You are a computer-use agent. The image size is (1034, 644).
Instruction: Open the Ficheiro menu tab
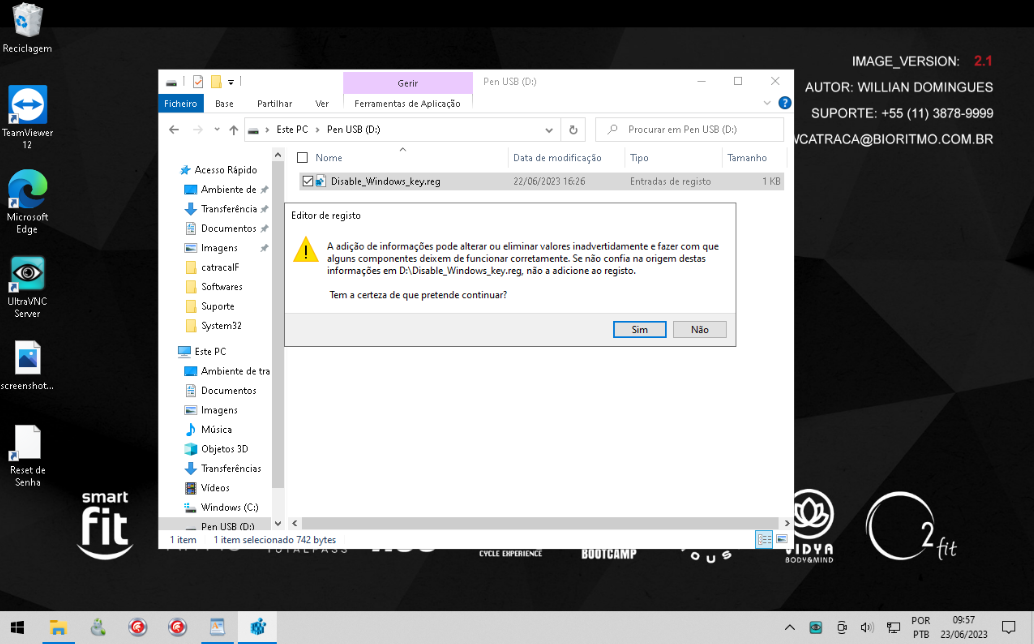tap(181, 103)
